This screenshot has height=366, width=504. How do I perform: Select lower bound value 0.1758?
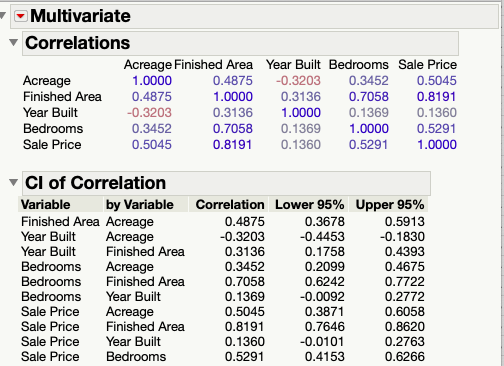coord(325,252)
